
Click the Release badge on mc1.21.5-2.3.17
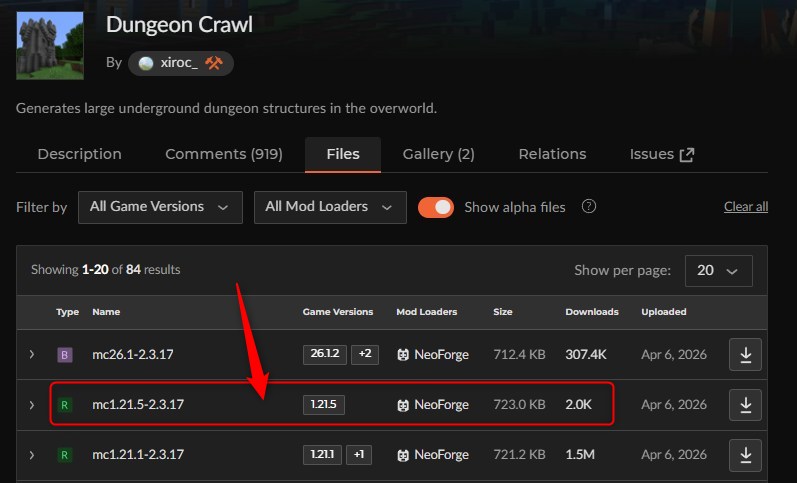point(65,405)
